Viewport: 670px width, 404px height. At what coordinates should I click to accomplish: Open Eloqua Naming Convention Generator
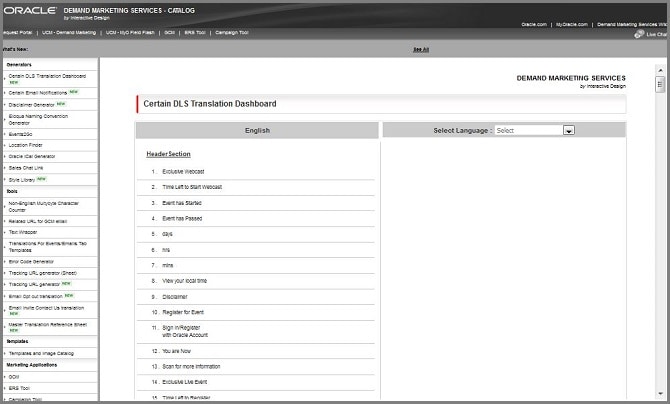(38, 120)
